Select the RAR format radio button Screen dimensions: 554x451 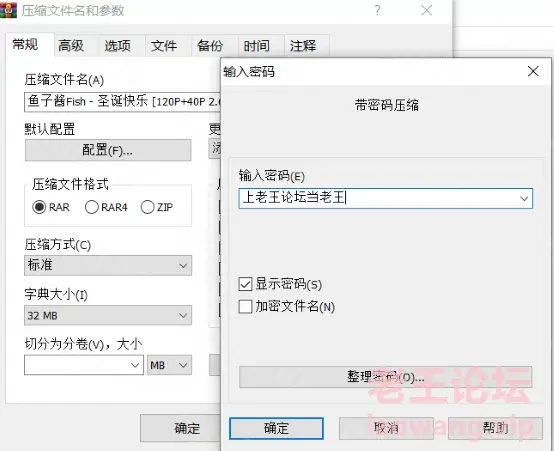[x=39, y=207]
